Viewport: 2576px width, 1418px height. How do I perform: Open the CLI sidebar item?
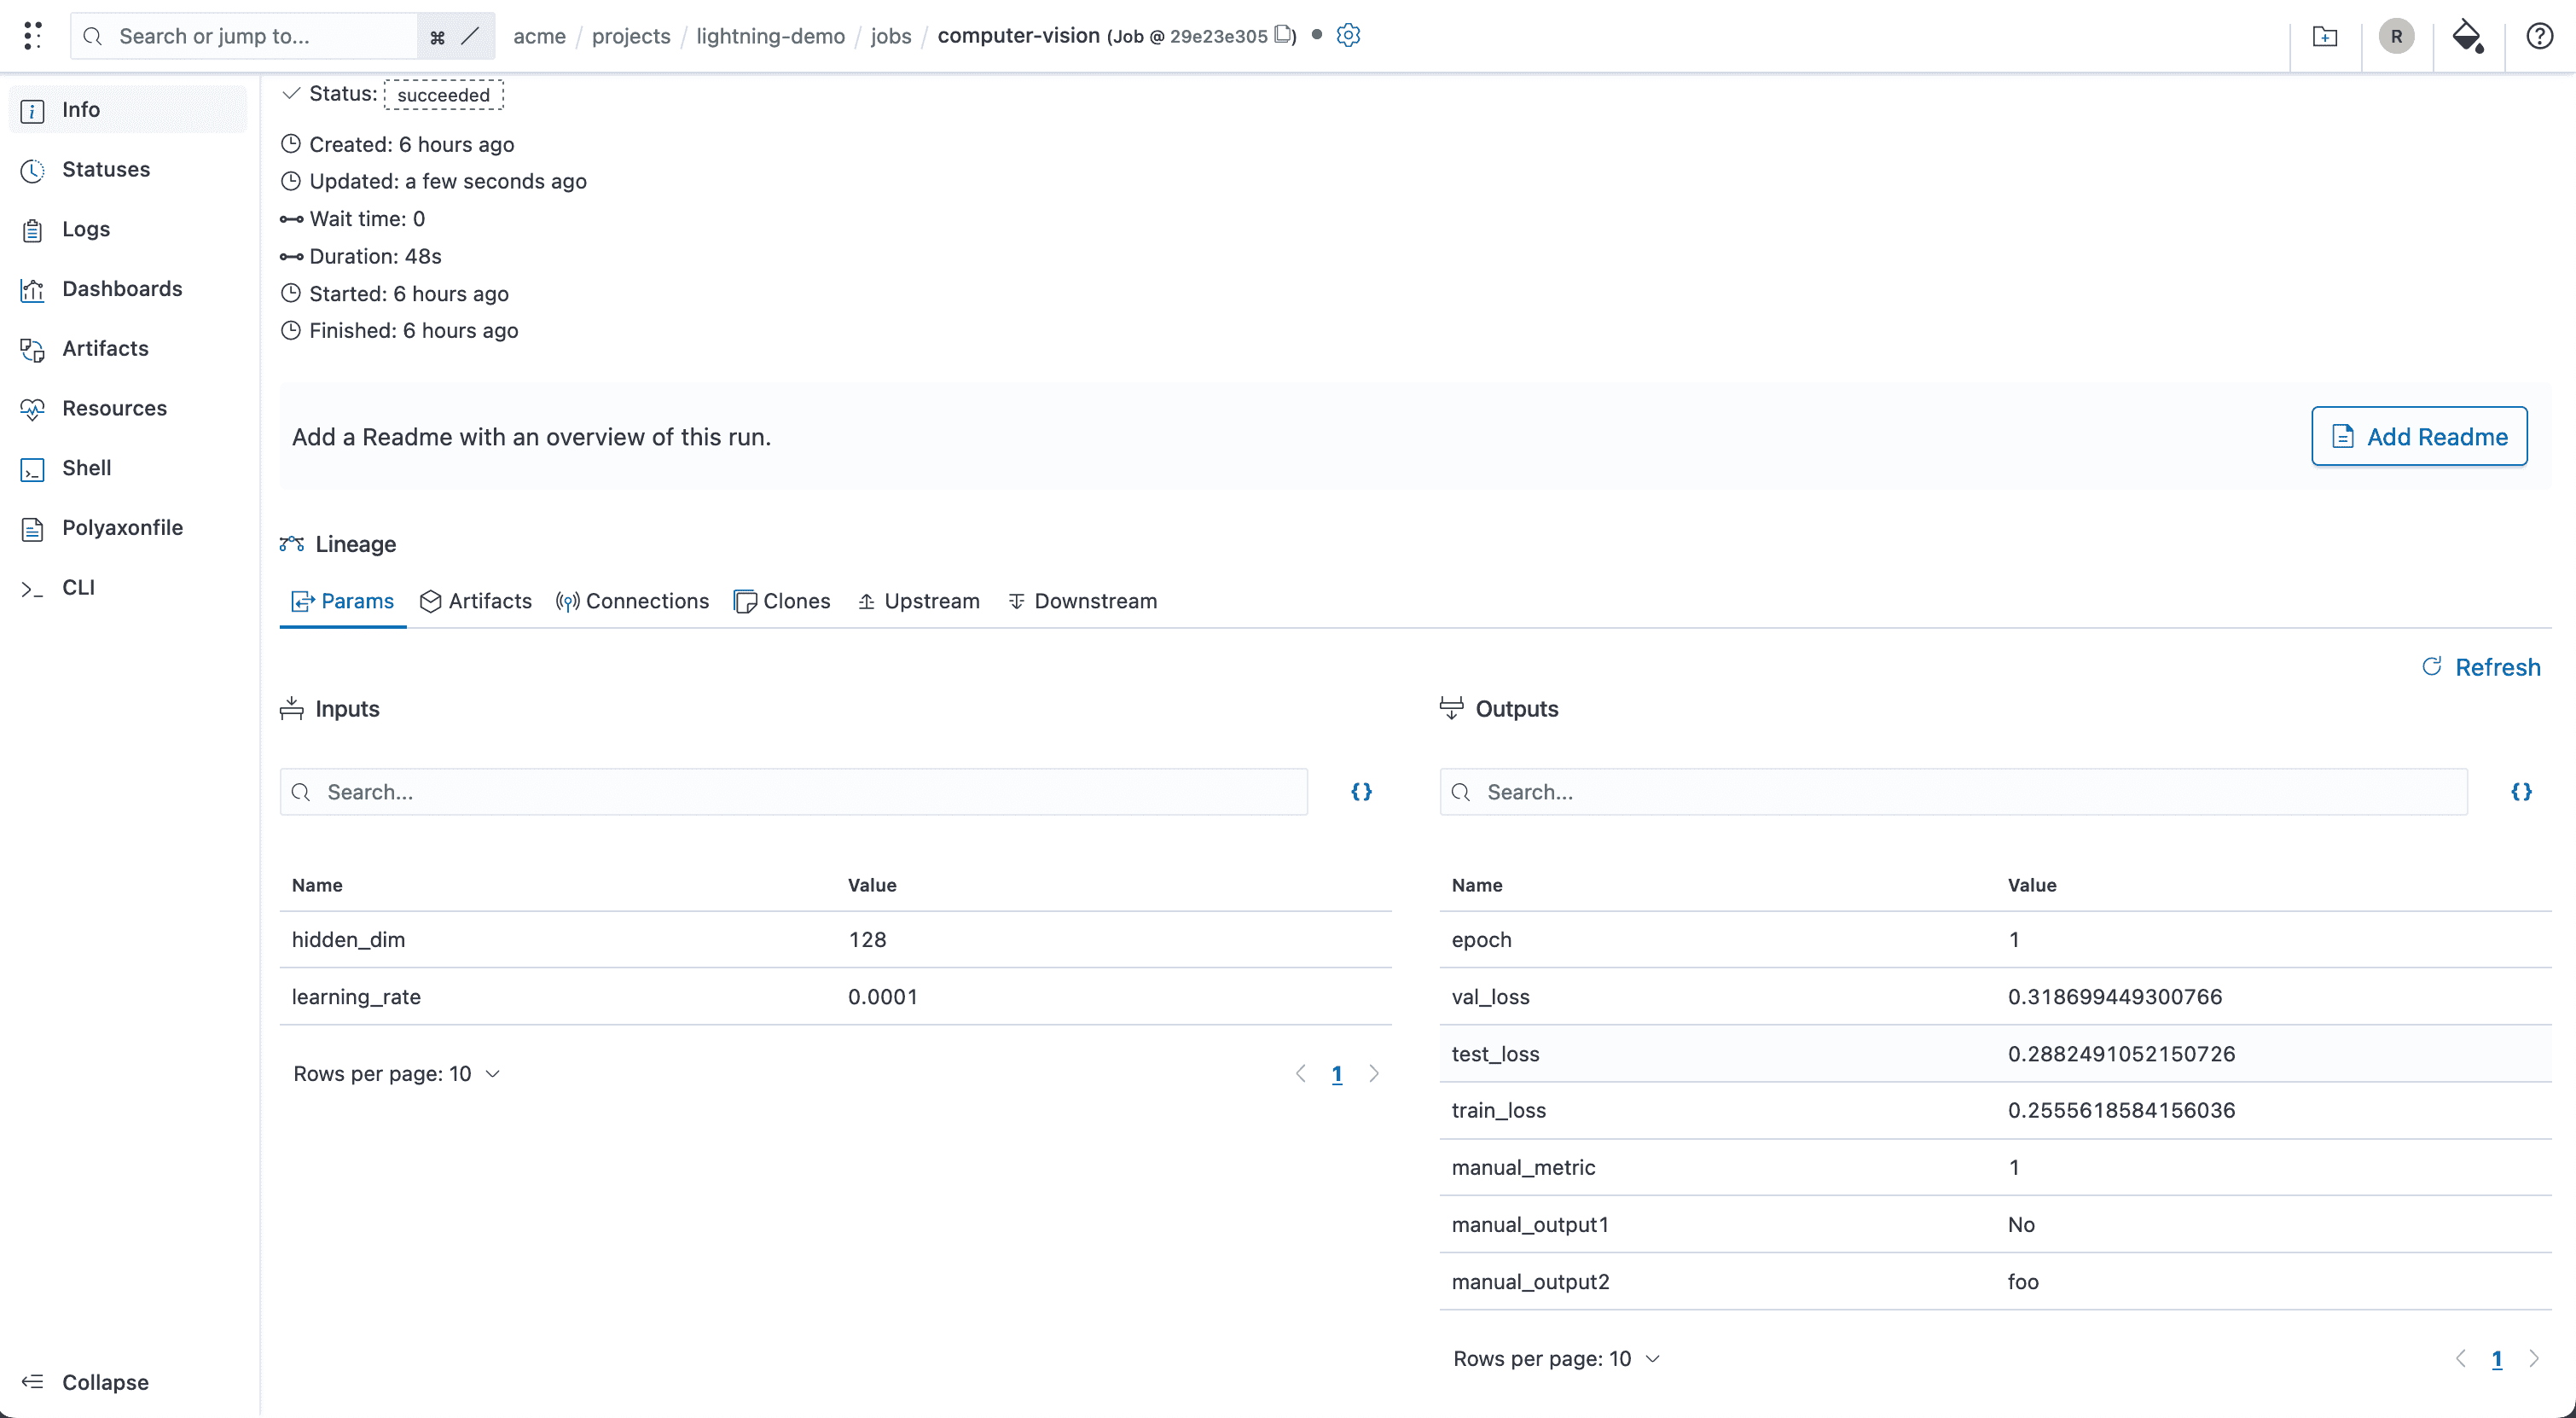coord(78,588)
